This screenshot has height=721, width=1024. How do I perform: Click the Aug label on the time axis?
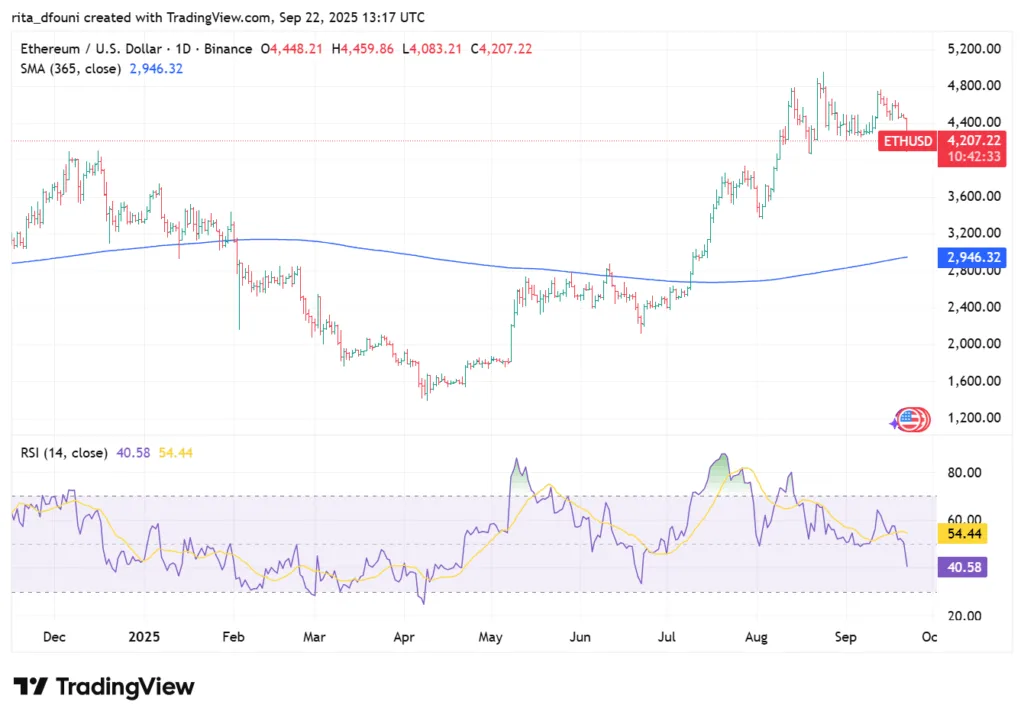[x=756, y=635]
